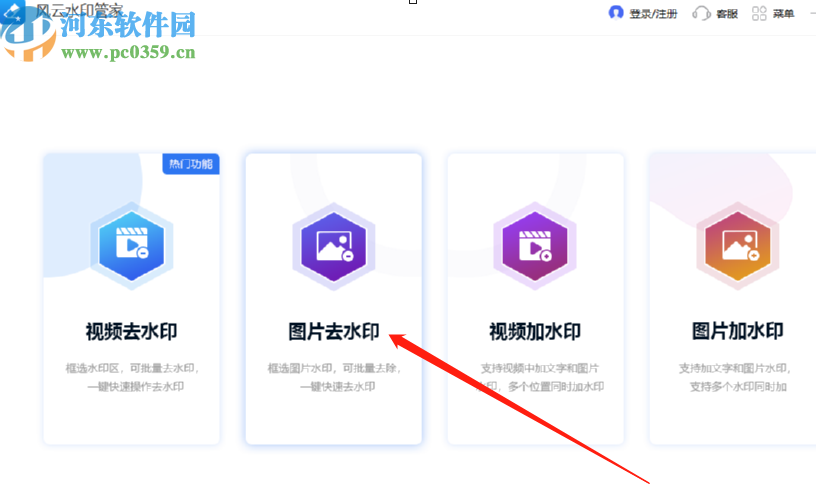Image resolution: width=816 pixels, height=490 pixels.
Task: Click the video watermark removal hexagon icon
Action: click(132, 246)
